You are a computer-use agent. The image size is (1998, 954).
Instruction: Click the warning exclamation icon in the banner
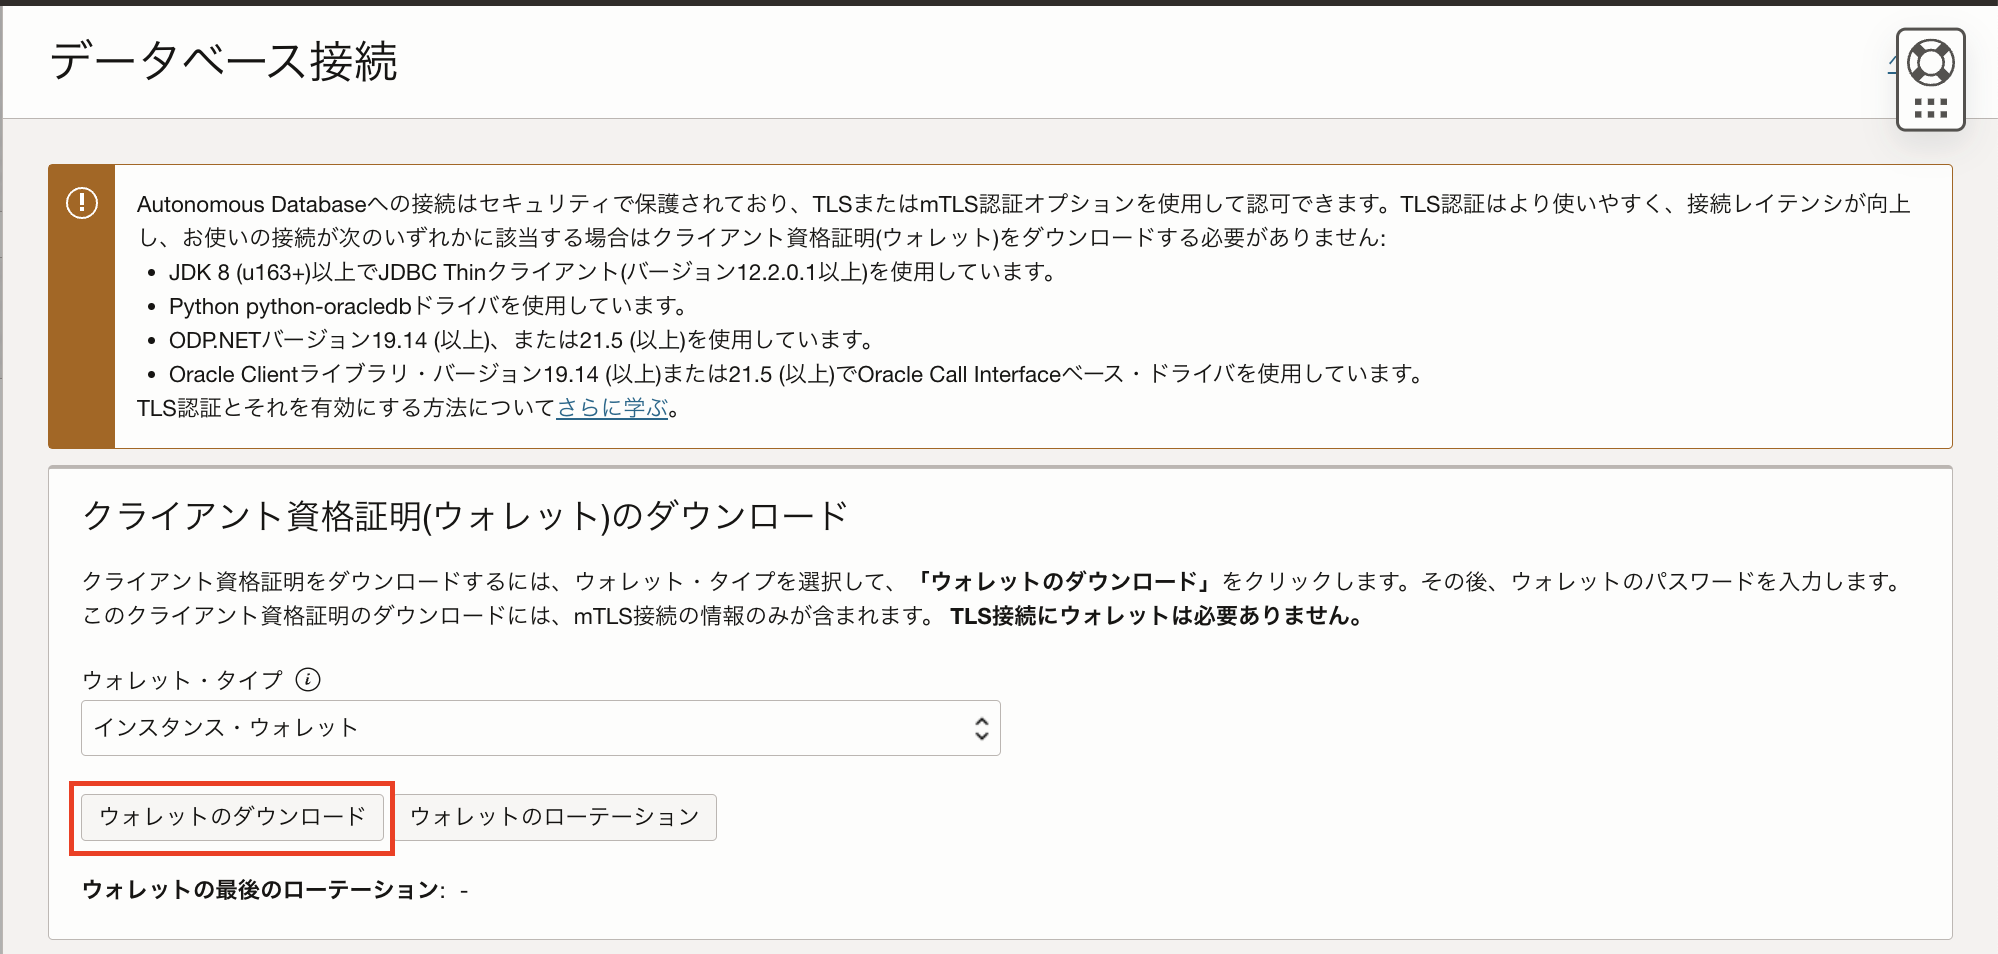[84, 203]
